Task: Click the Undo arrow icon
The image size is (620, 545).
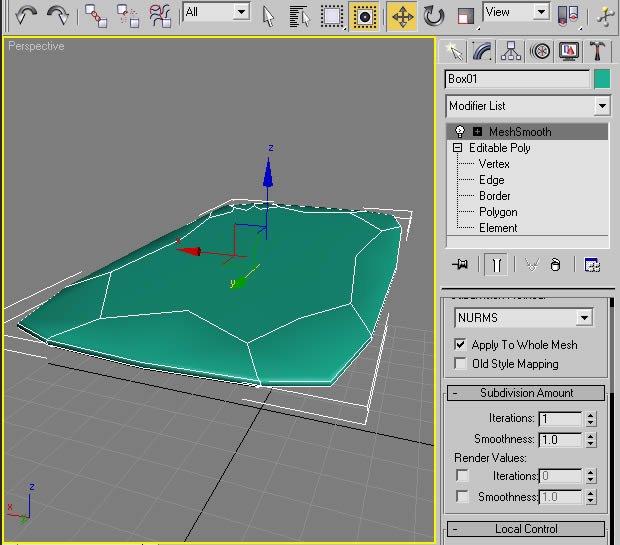Action: (26, 16)
